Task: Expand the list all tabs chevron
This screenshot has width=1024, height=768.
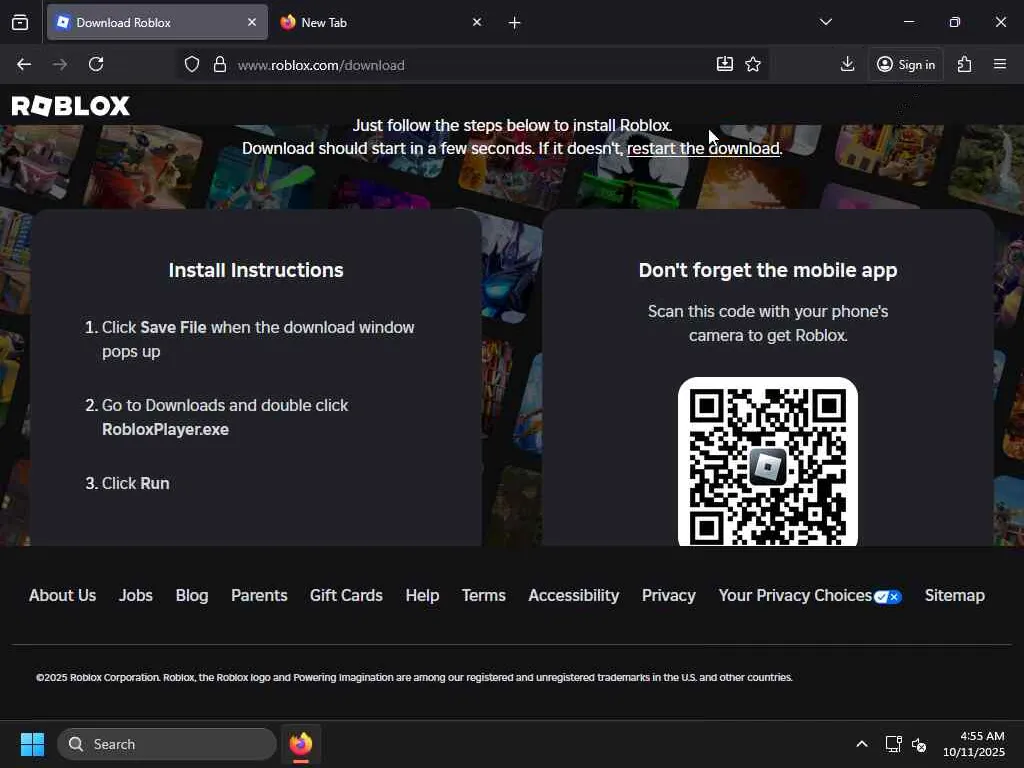Action: [x=825, y=22]
